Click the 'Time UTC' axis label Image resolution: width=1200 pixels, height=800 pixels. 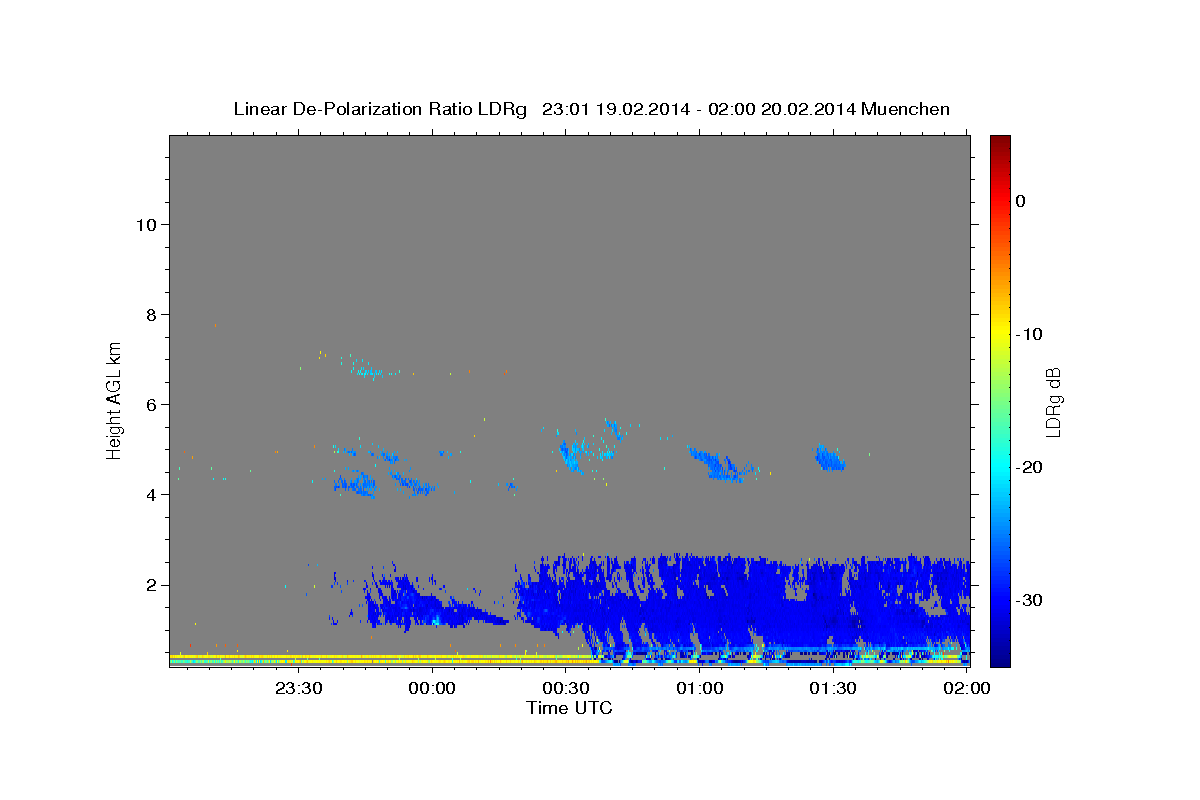[x=569, y=708]
